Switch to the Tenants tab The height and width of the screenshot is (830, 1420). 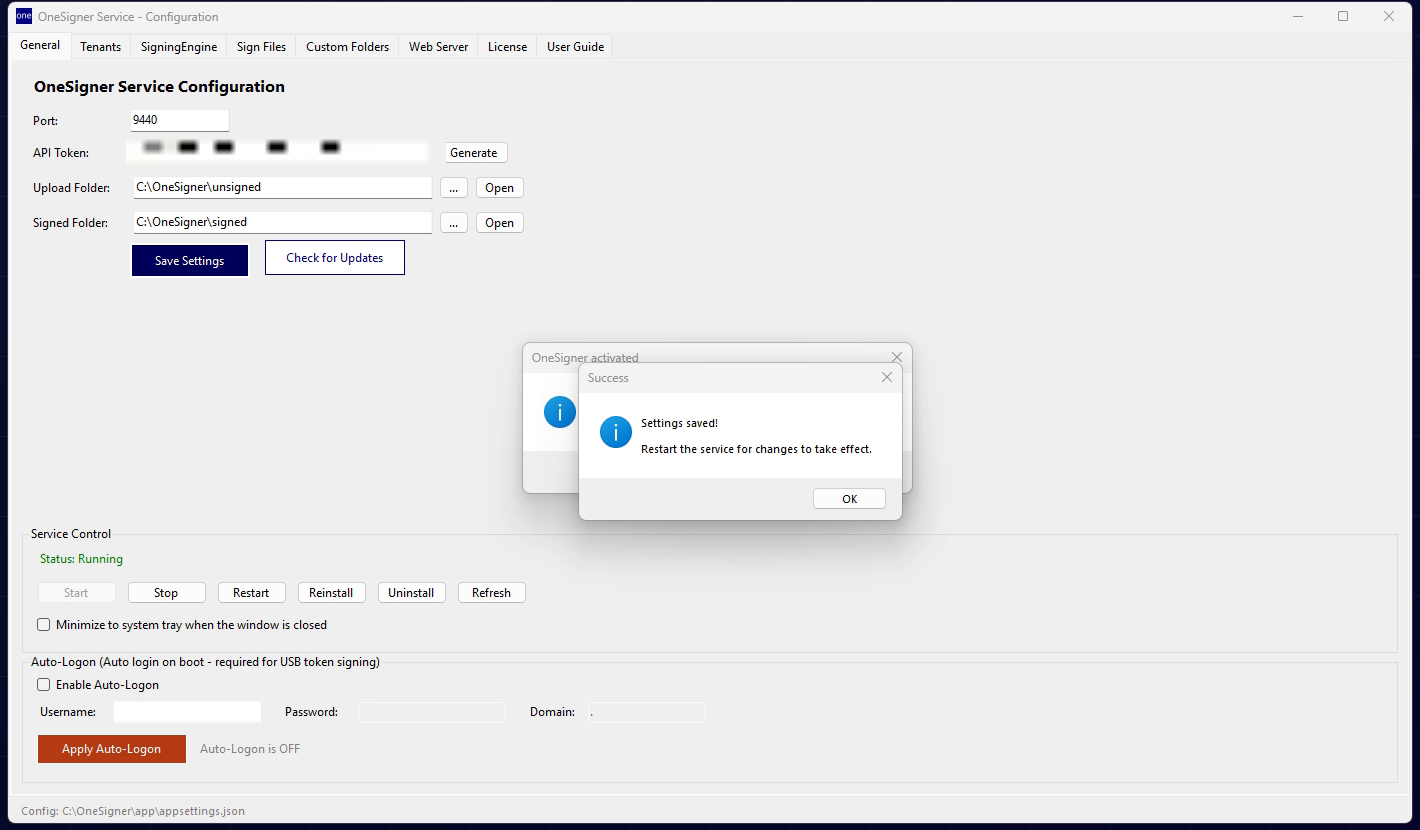click(x=101, y=47)
